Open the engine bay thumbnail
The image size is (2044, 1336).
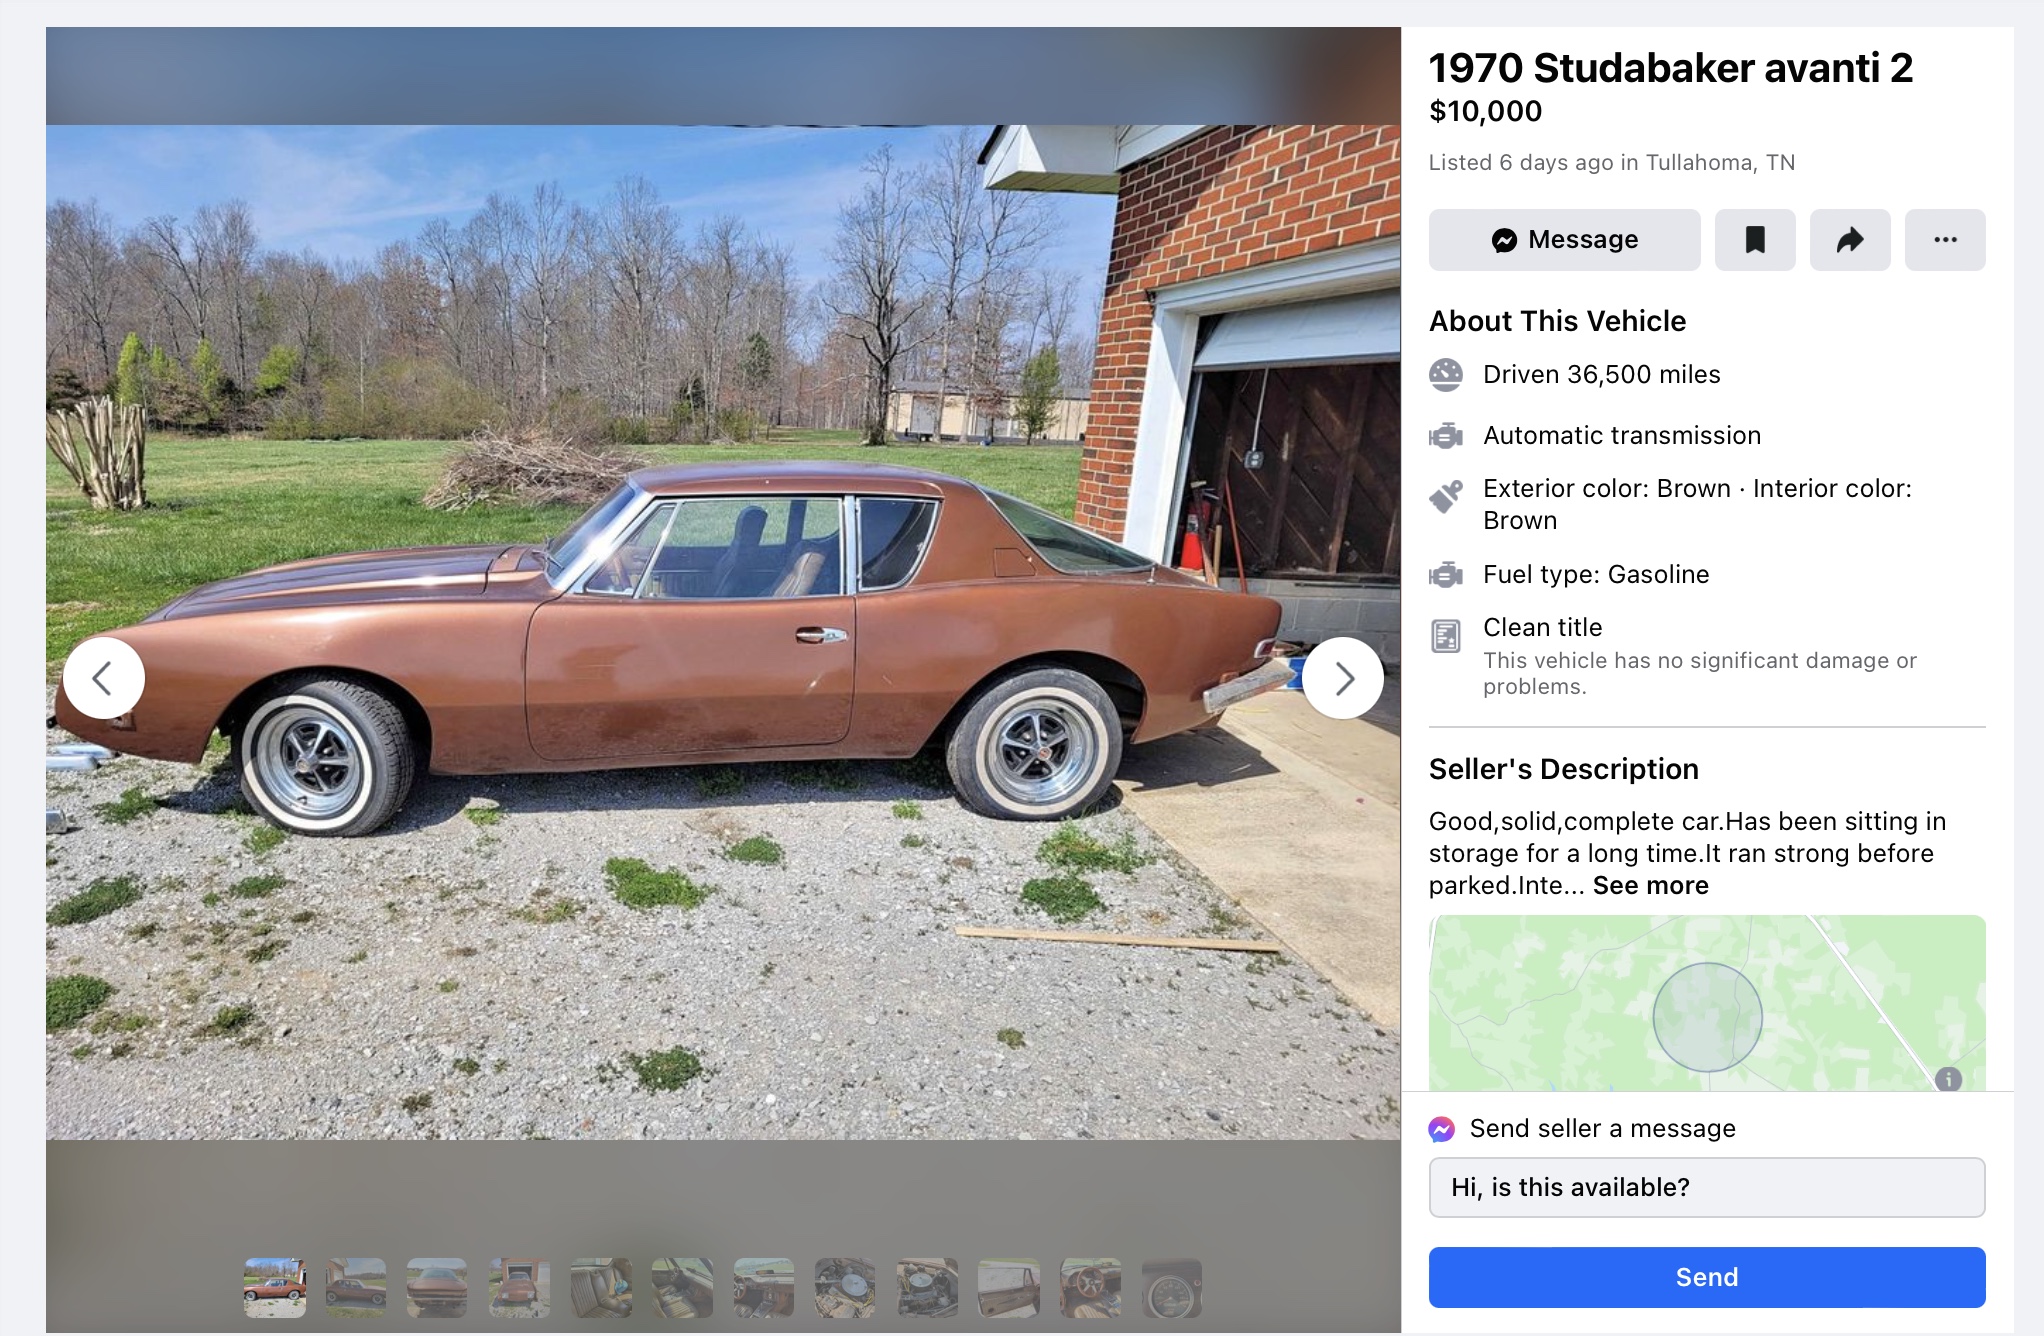(x=845, y=1288)
